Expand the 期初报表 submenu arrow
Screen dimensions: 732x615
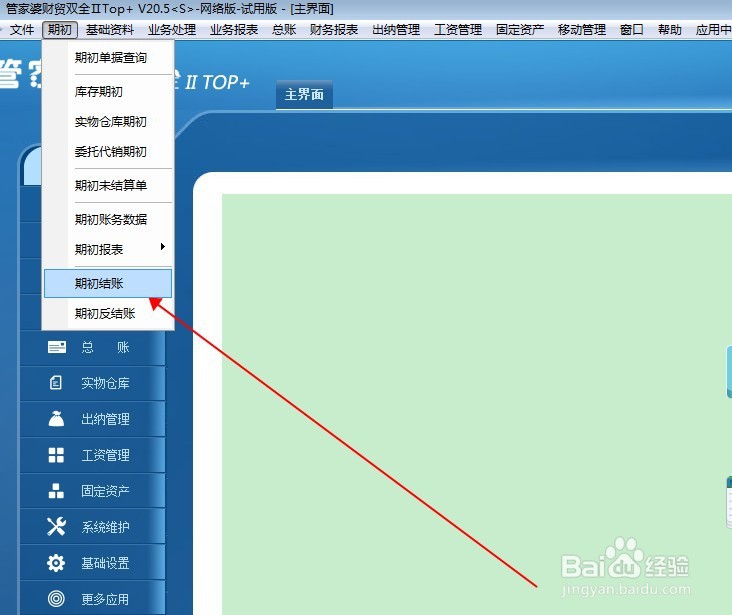pyautogui.click(x=162, y=247)
